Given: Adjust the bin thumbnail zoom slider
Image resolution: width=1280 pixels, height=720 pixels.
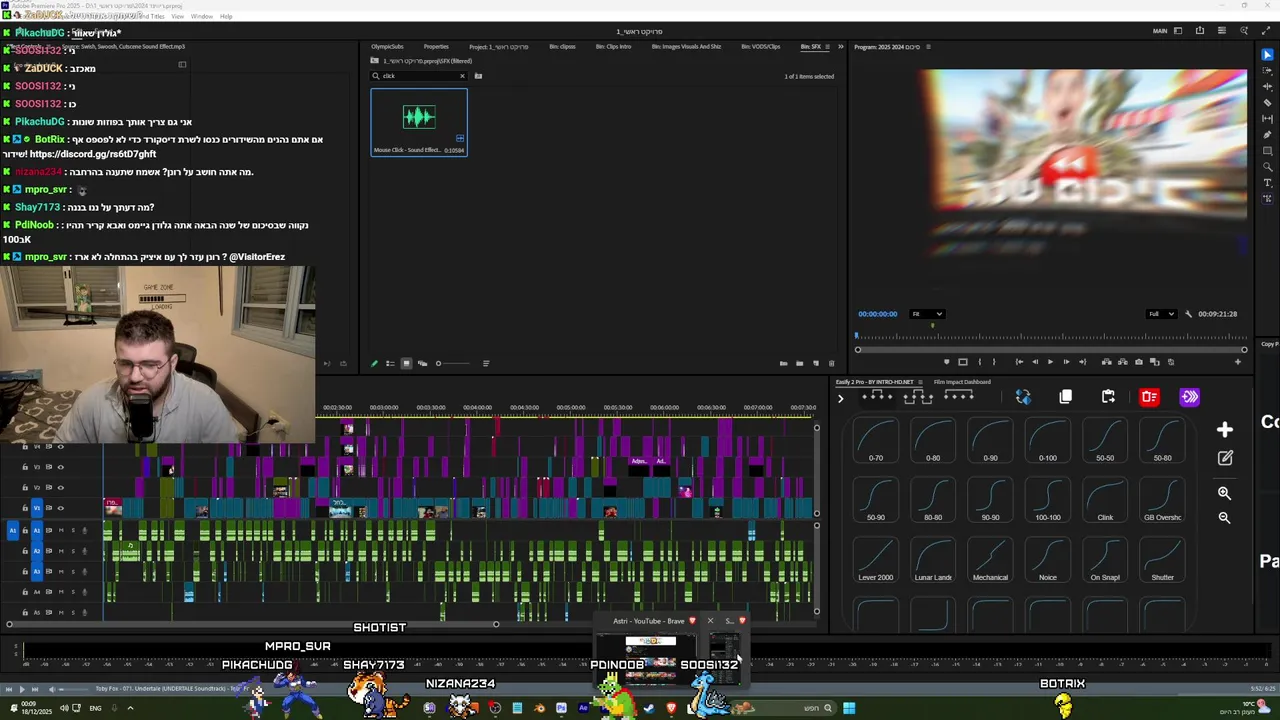Looking at the screenshot, I should (x=453, y=363).
